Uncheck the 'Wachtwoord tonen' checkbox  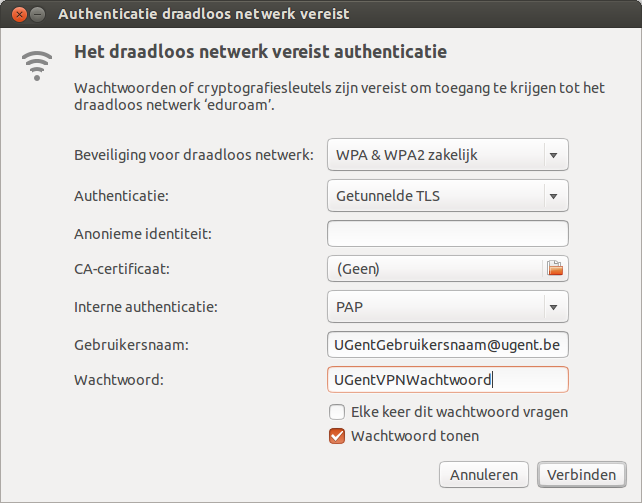(x=337, y=436)
